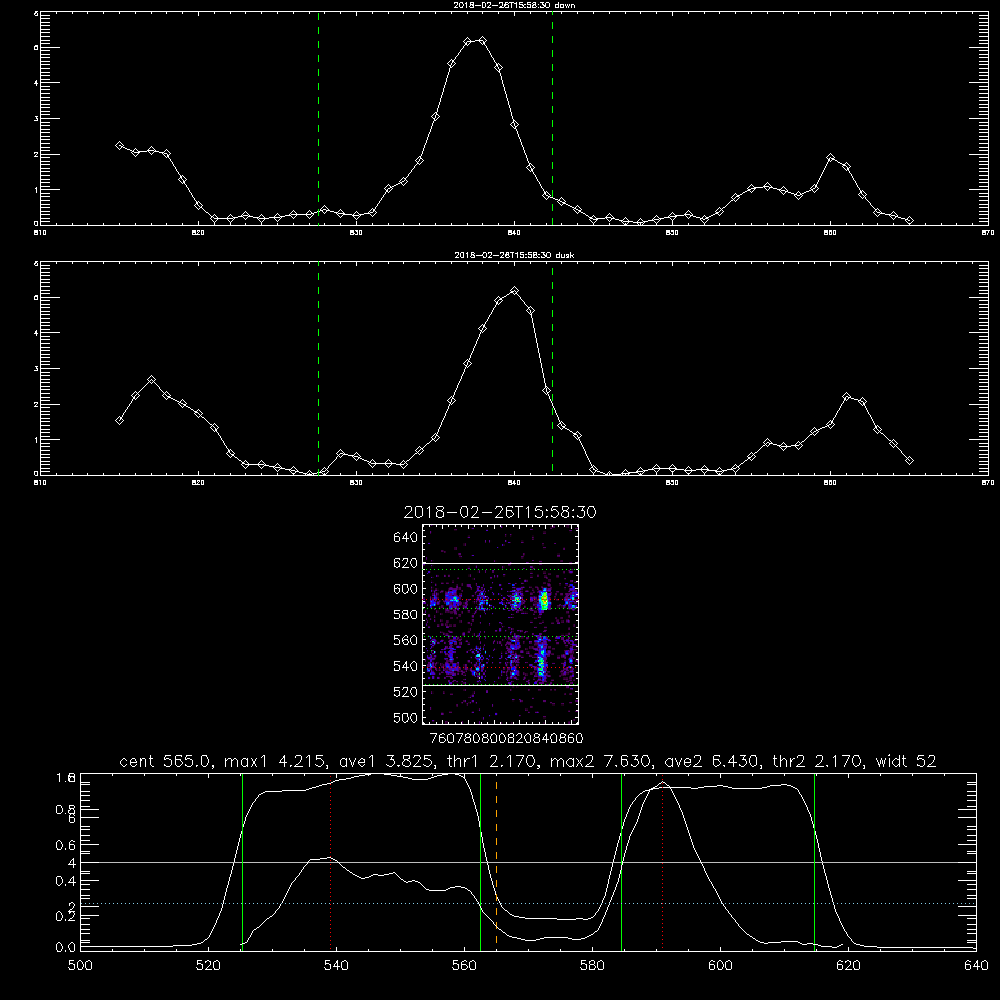
Task: Click x-axis label '840' under dawn plot
Action: pos(514,233)
